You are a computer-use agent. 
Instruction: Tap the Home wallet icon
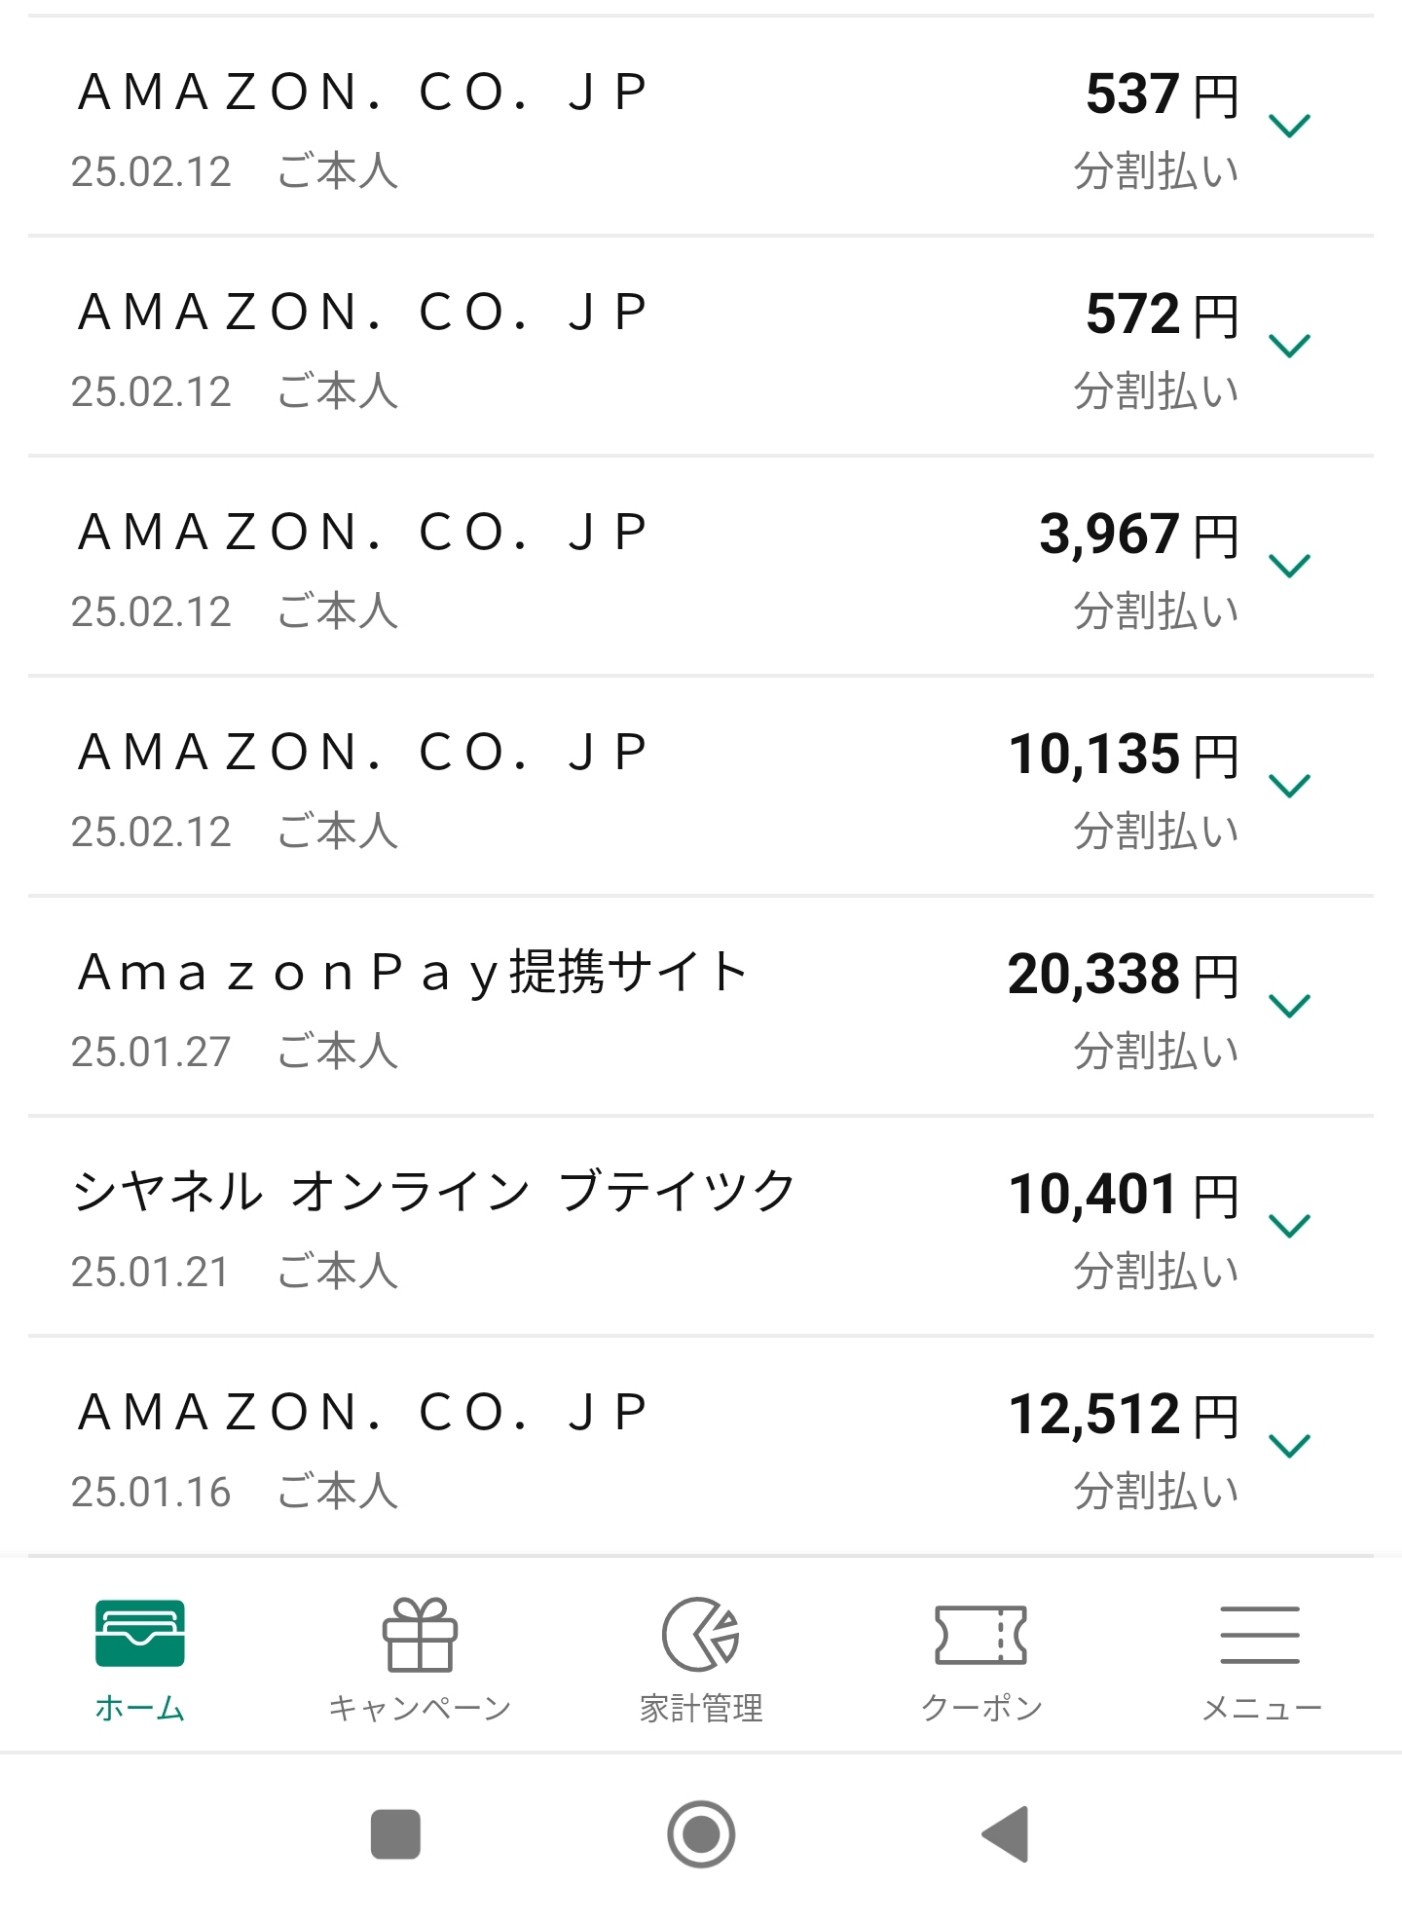[140, 1633]
